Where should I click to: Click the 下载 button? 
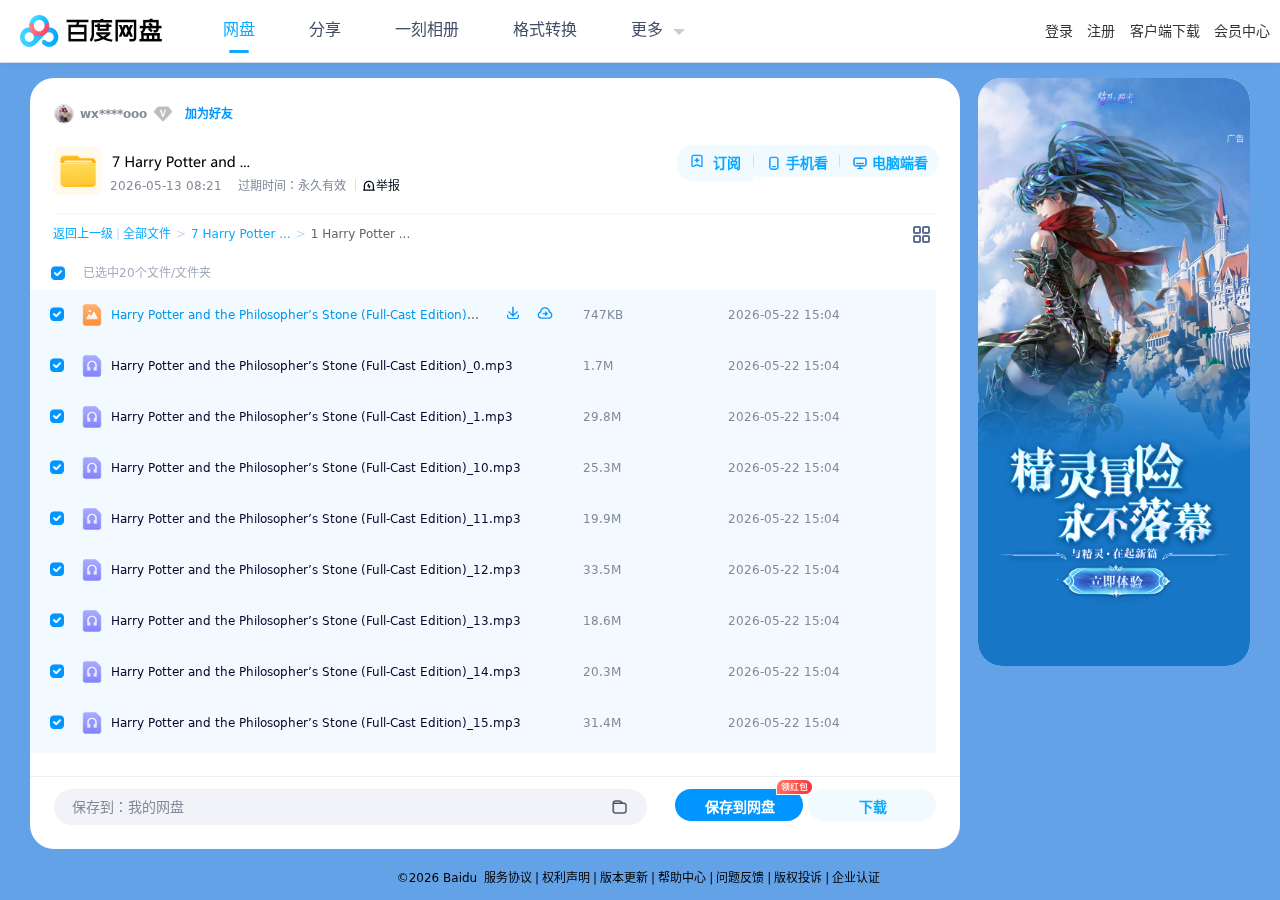coord(872,805)
